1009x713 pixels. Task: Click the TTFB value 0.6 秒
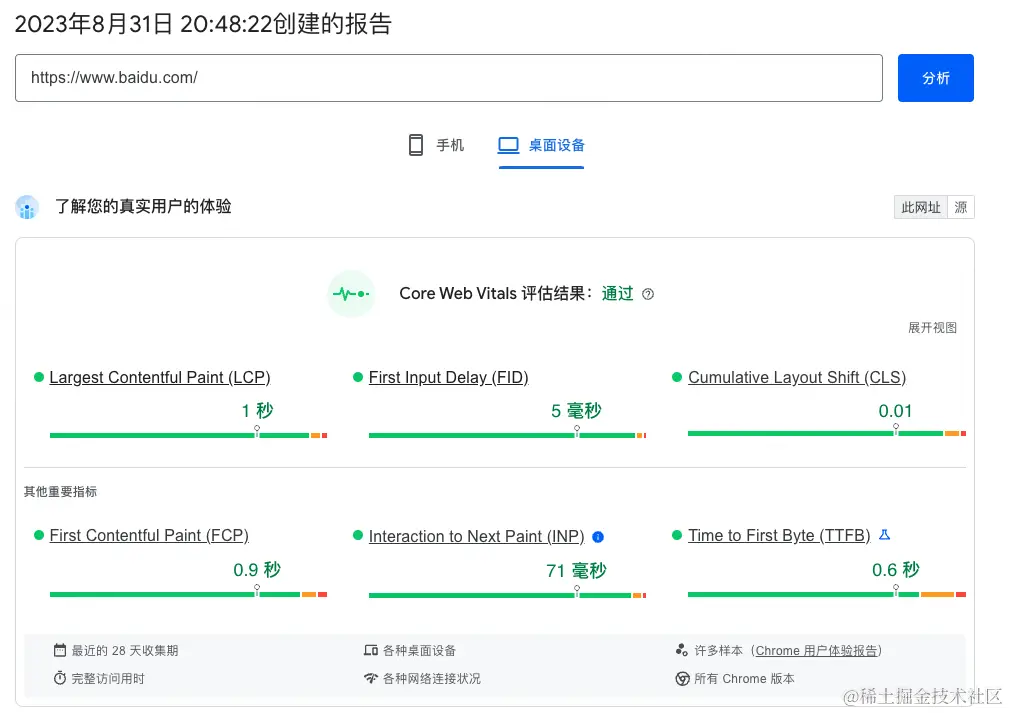(x=895, y=569)
